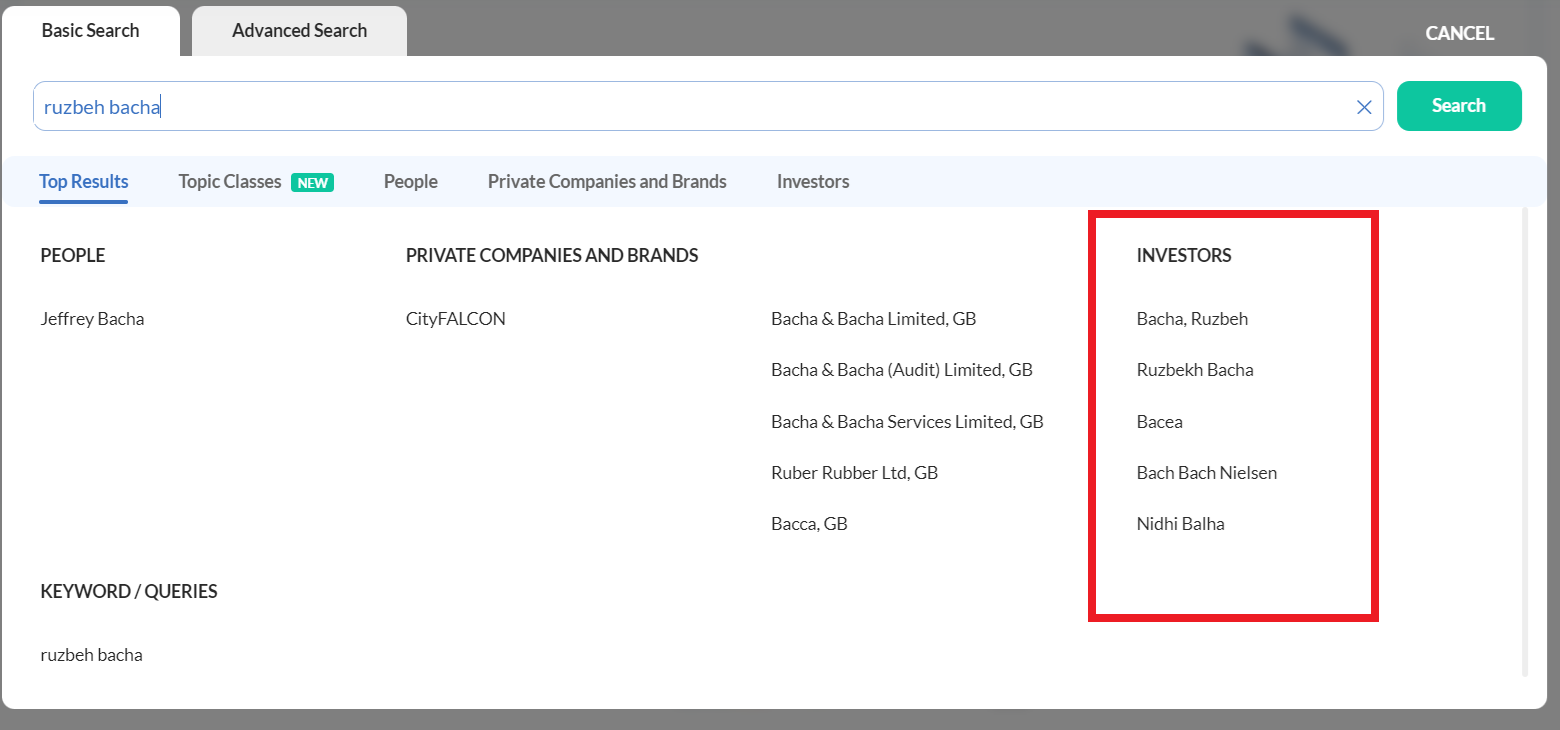Viewport: 1560px width, 730px height.
Task: Select the Basic Search tab
Action: coord(90,31)
